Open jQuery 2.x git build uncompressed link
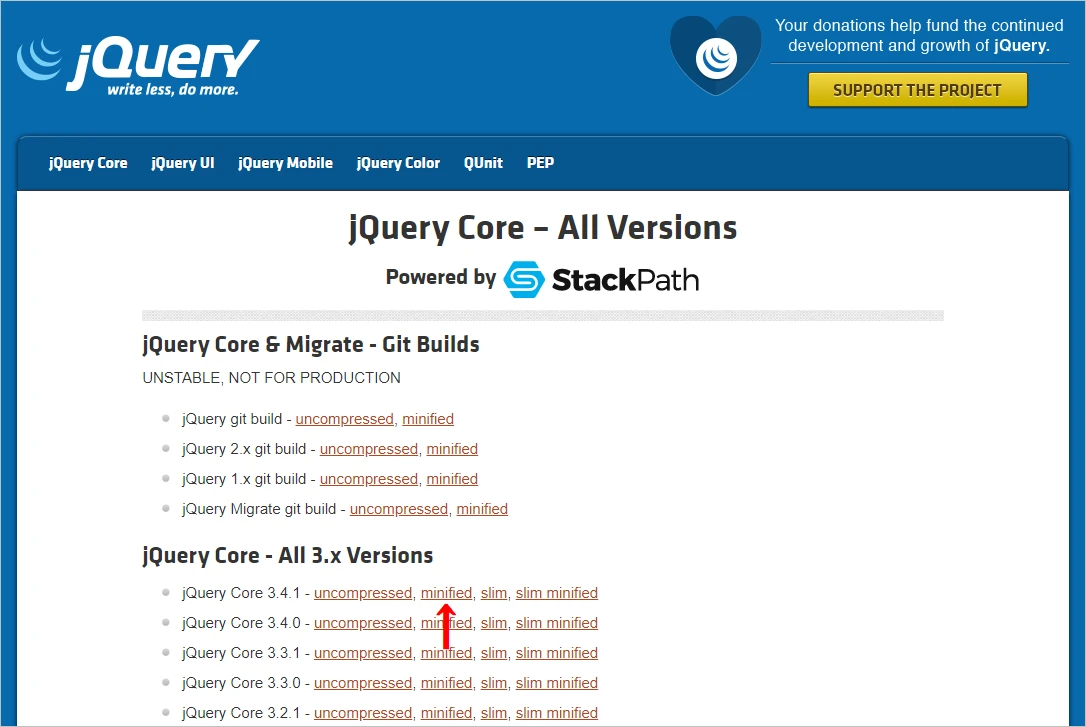 [369, 449]
